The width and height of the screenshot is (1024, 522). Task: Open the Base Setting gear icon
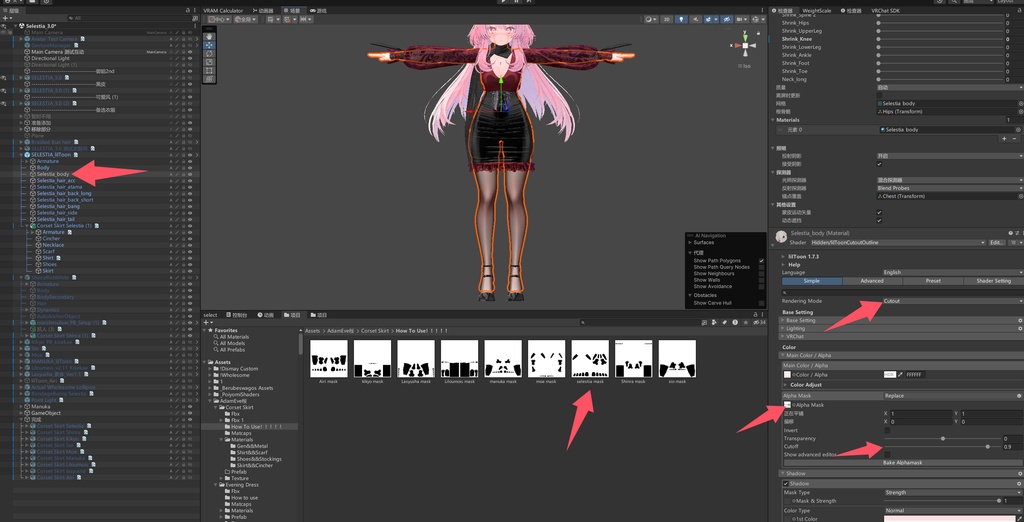click(1020, 321)
